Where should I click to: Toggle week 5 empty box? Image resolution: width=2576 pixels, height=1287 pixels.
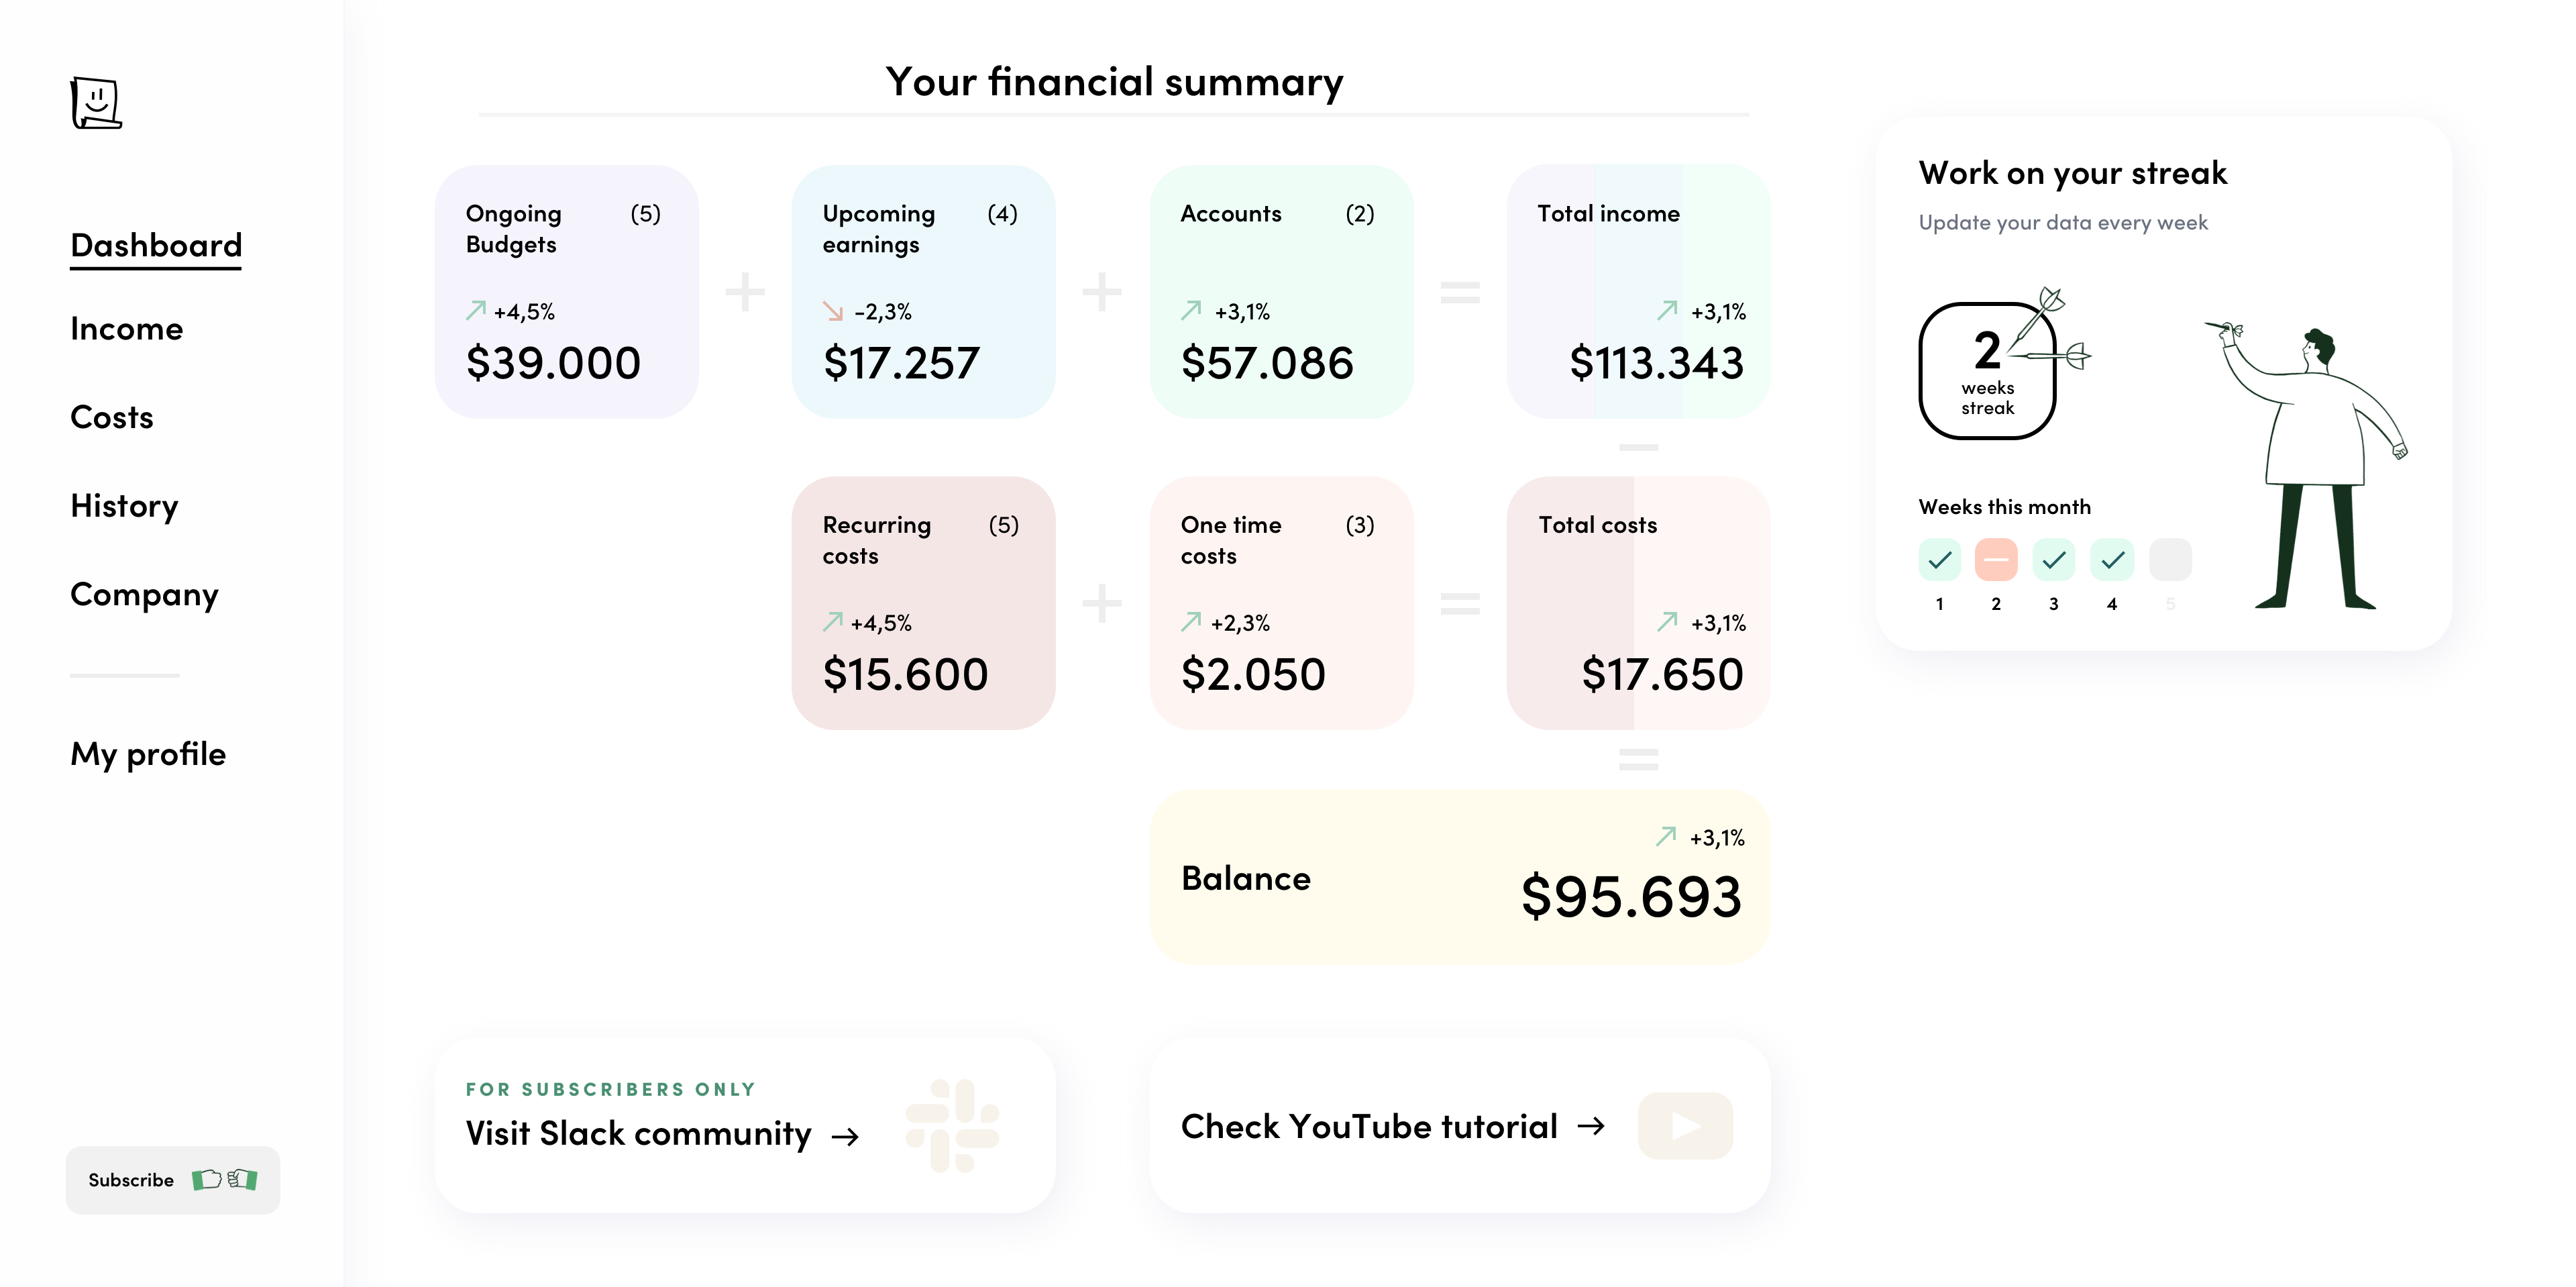tap(2170, 559)
